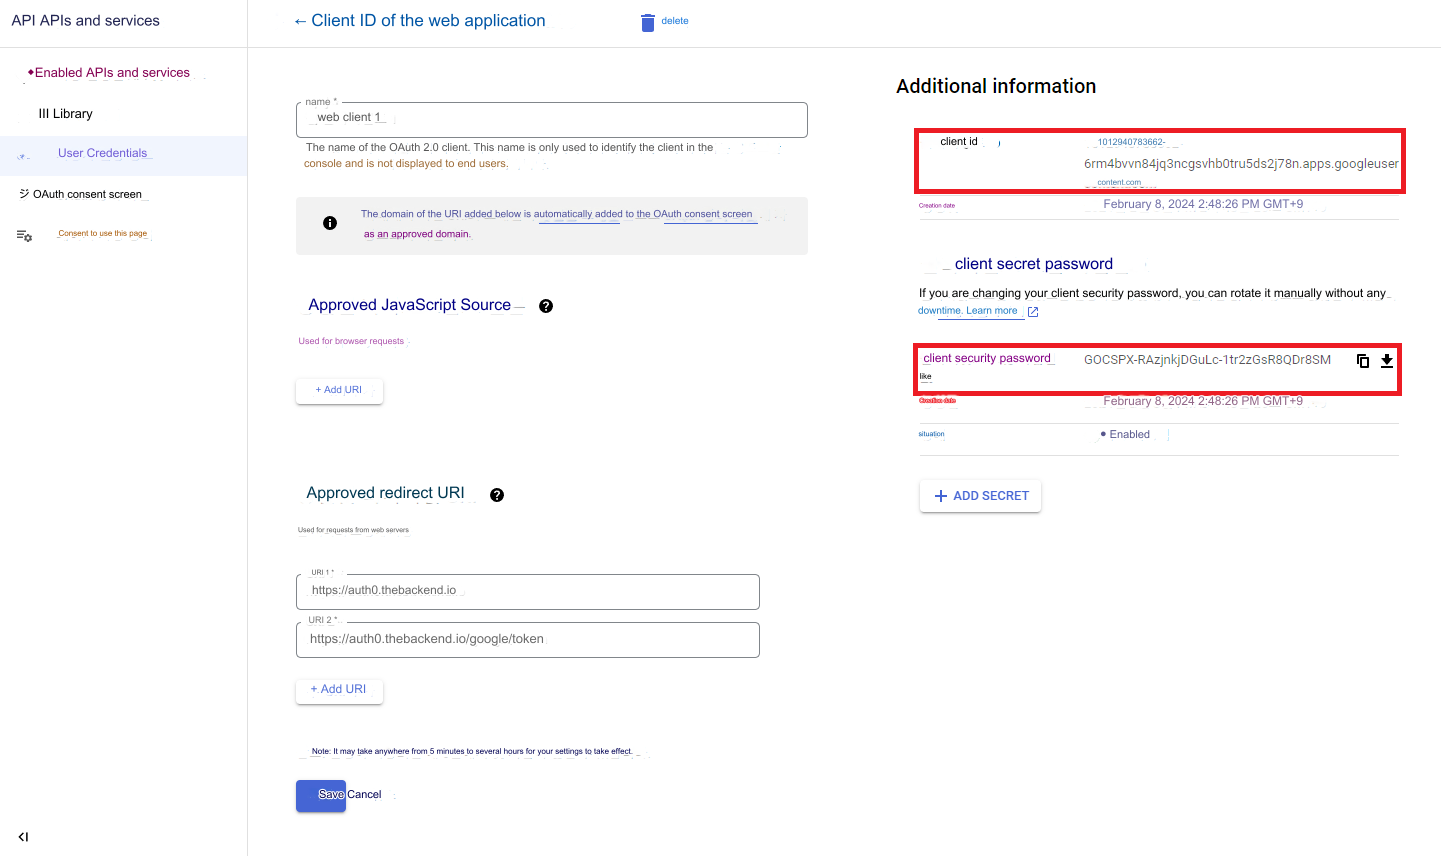This screenshot has height=856, width=1441.
Task: Click the Learn more link
Action: (x=992, y=311)
